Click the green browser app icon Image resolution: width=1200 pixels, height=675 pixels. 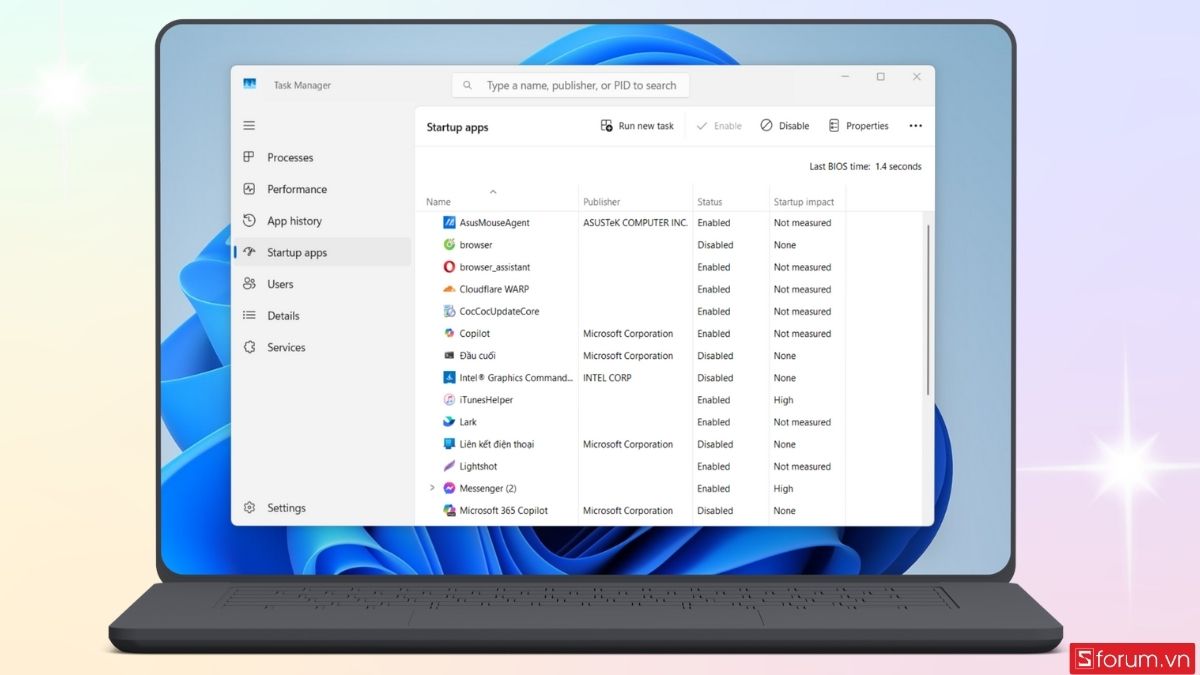pyautogui.click(x=449, y=245)
